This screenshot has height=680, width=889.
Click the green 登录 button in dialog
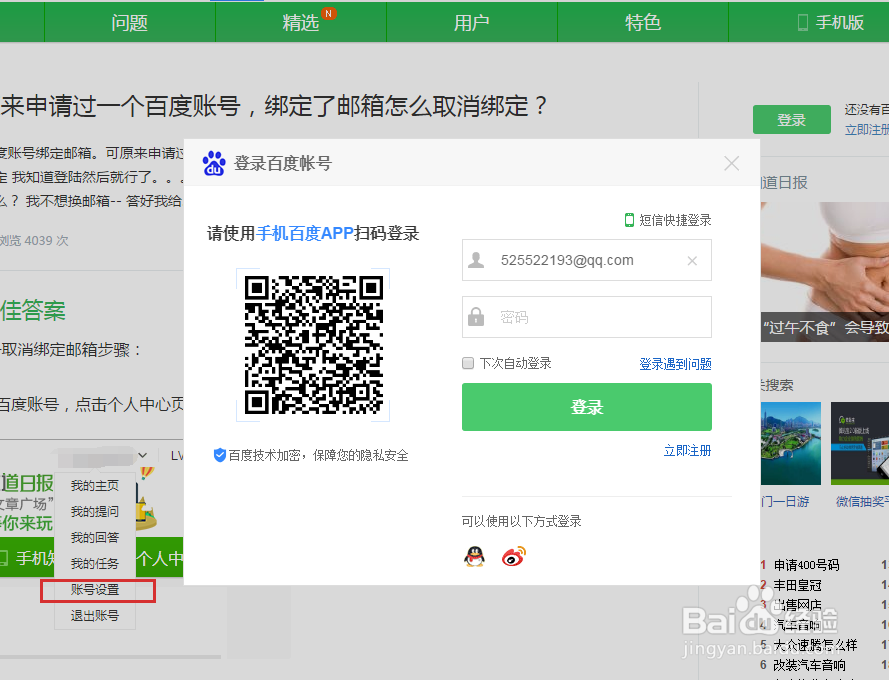pyautogui.click(x=587, y=407)
